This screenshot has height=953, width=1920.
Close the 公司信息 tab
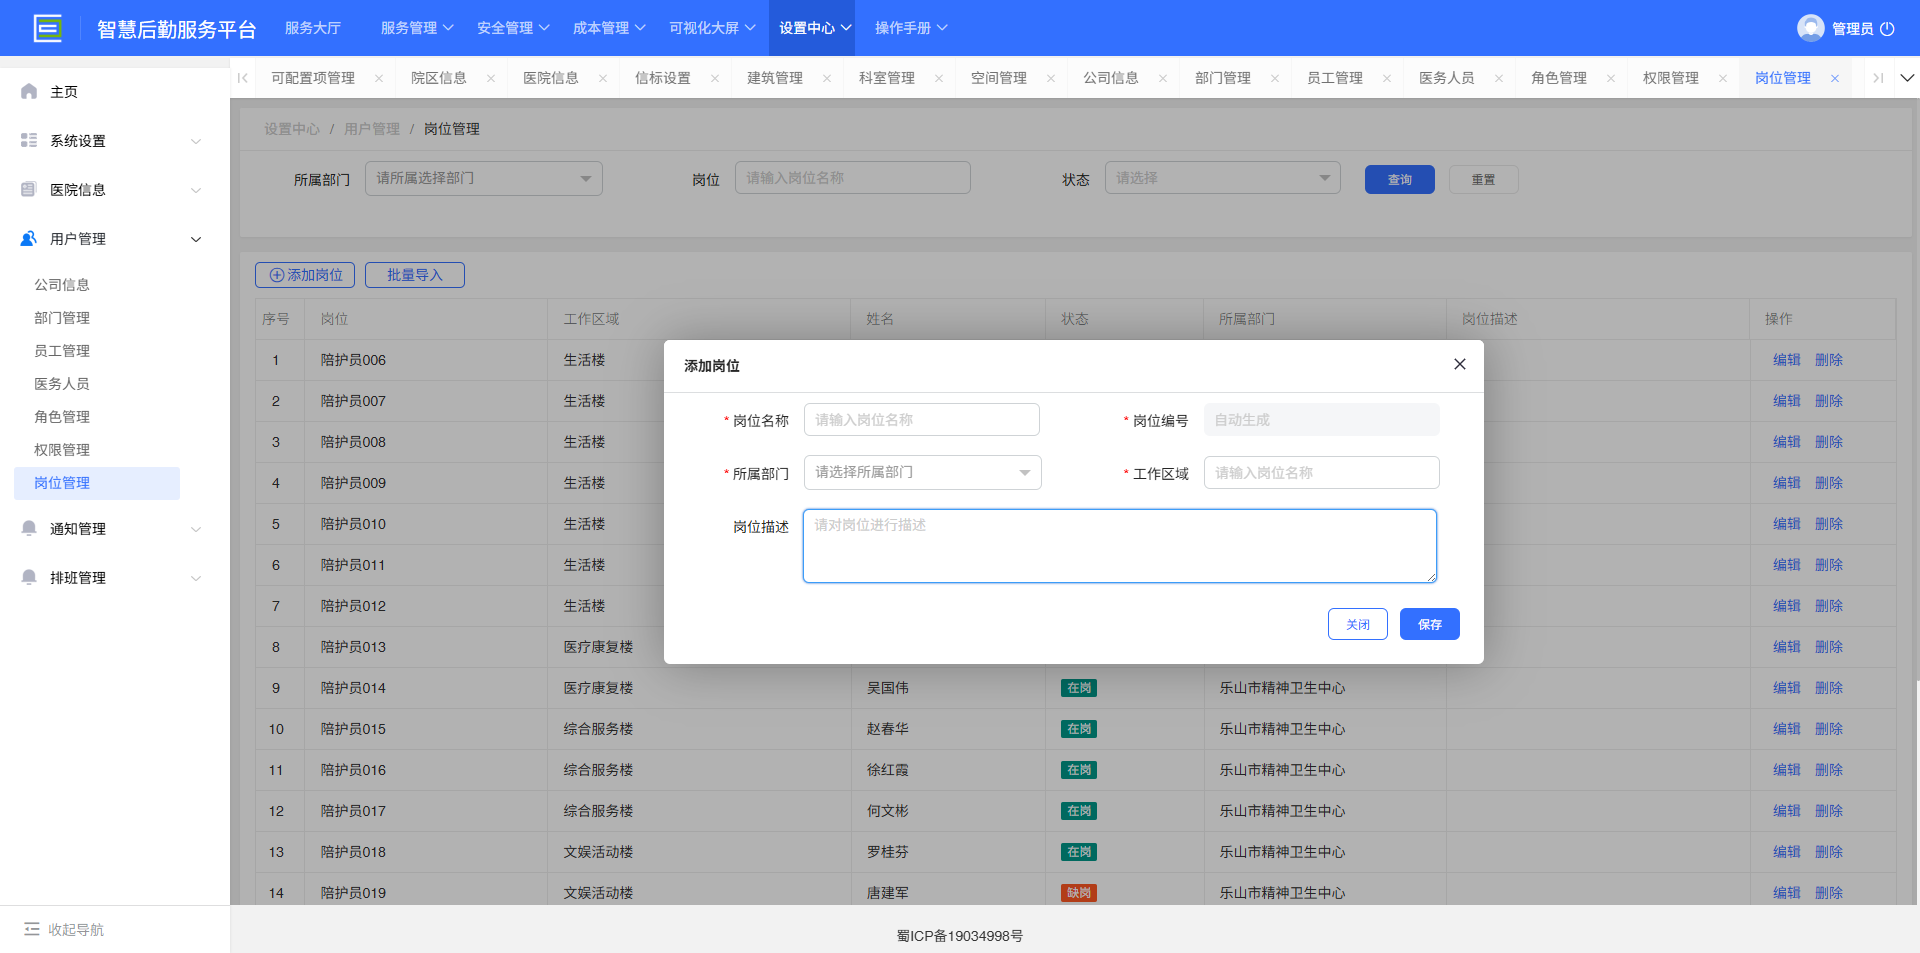click(x=1163, y=78)
